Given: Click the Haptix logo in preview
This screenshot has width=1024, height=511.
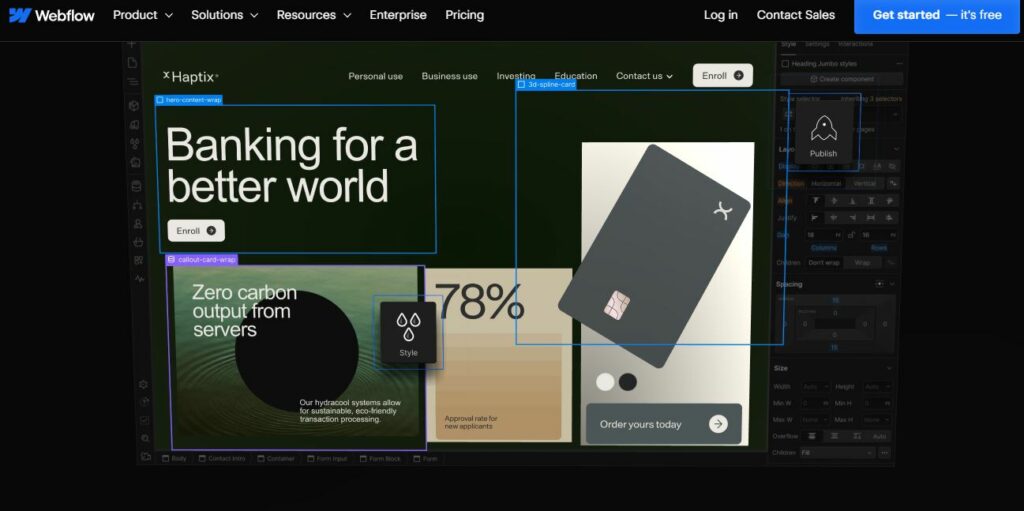Looking at the screenshot, I should [191, 76].
